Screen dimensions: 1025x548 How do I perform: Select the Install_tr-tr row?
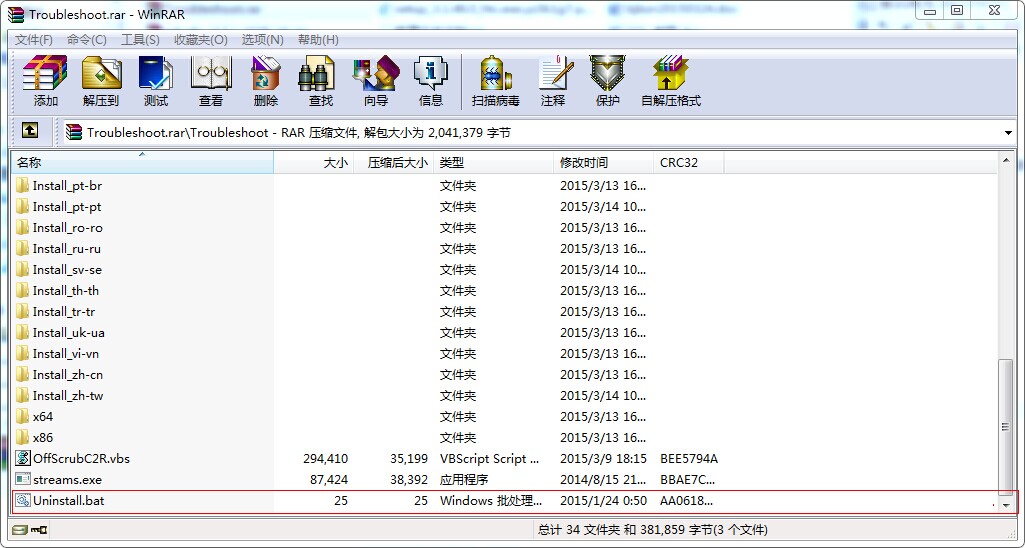point(505,311)
